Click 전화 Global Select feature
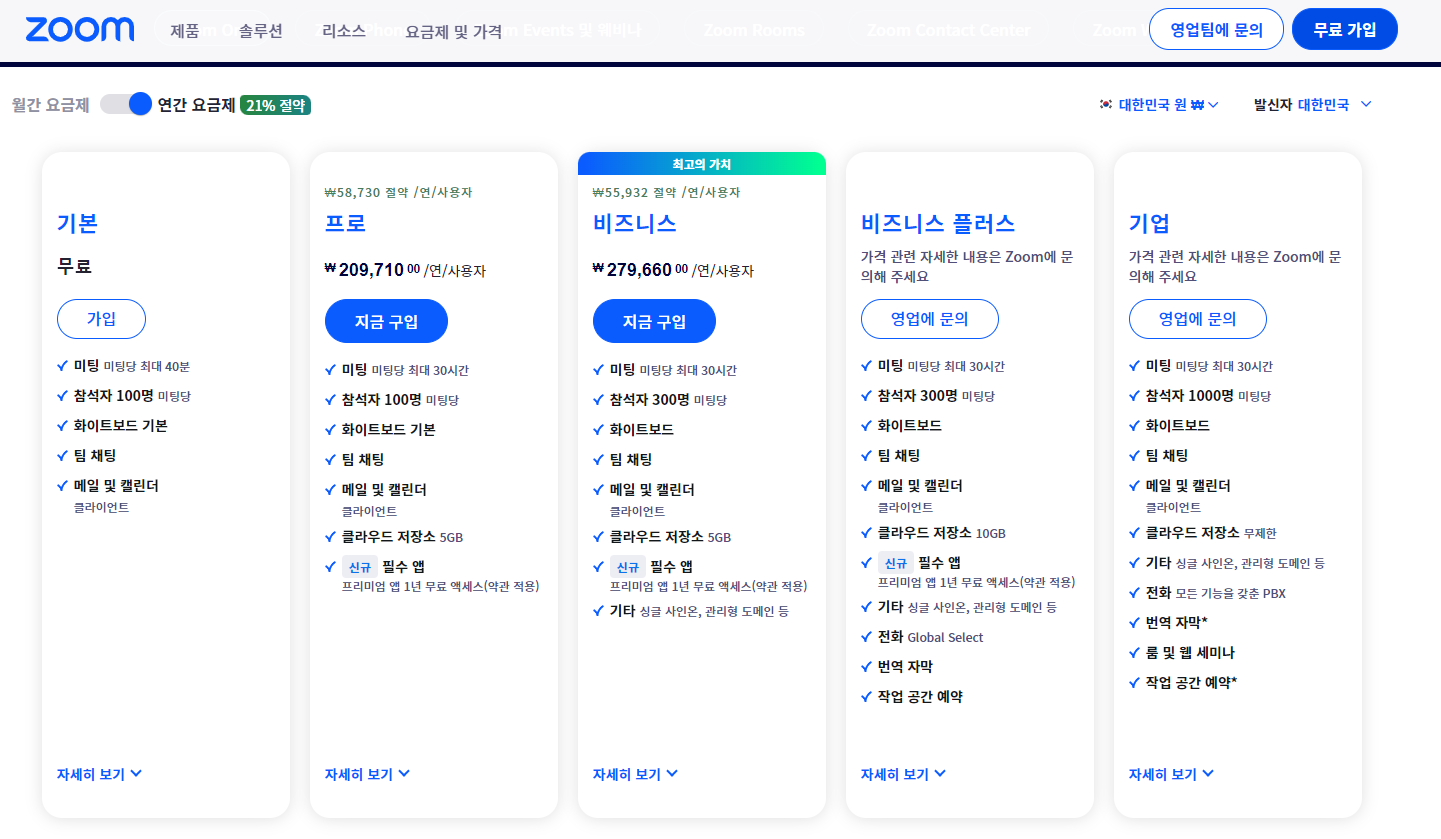The image size is (1441, 839). coord(930,637)
